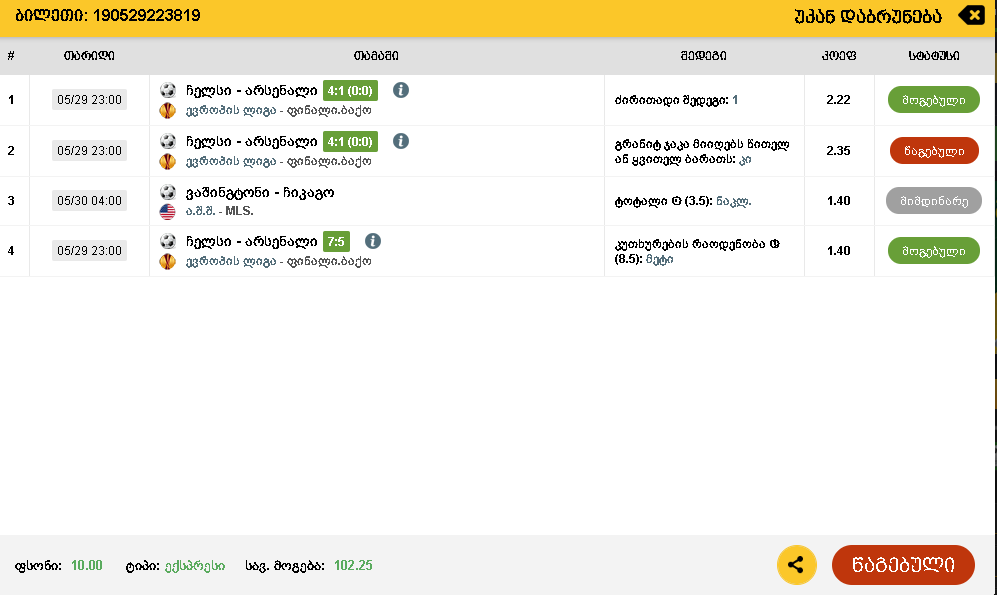Screen dimensions: 997x595
Task: Click the 2.35 coefficient value
Action: [x=838, y=151]
